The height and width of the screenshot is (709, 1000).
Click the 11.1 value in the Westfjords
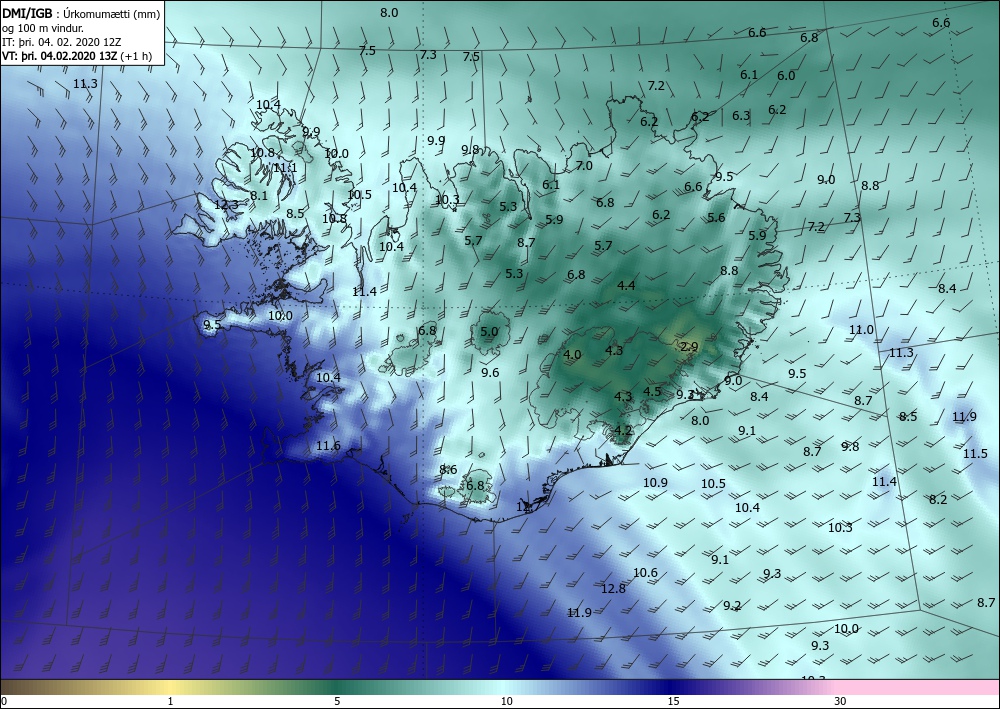point(285,168)
